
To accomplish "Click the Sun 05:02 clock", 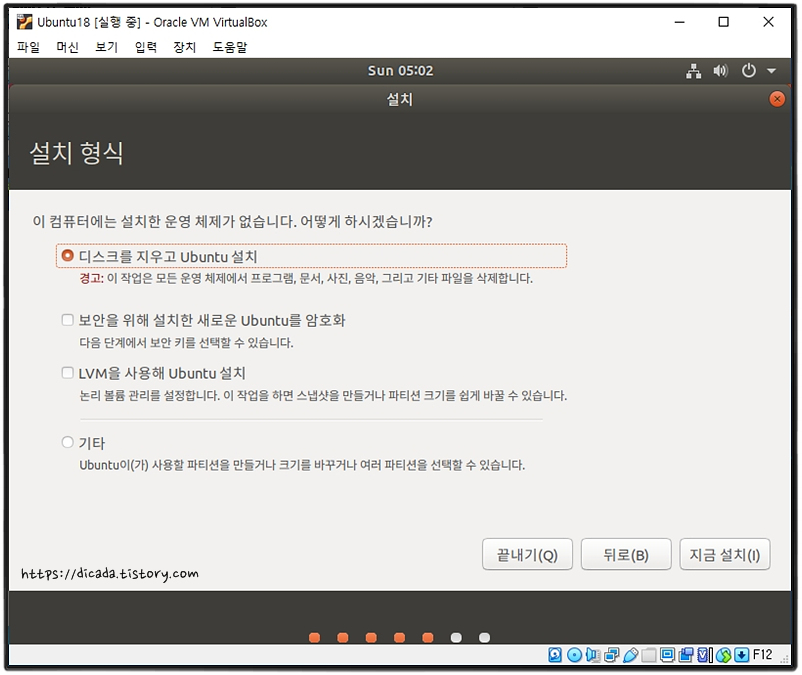I will [x=400, y=71].
